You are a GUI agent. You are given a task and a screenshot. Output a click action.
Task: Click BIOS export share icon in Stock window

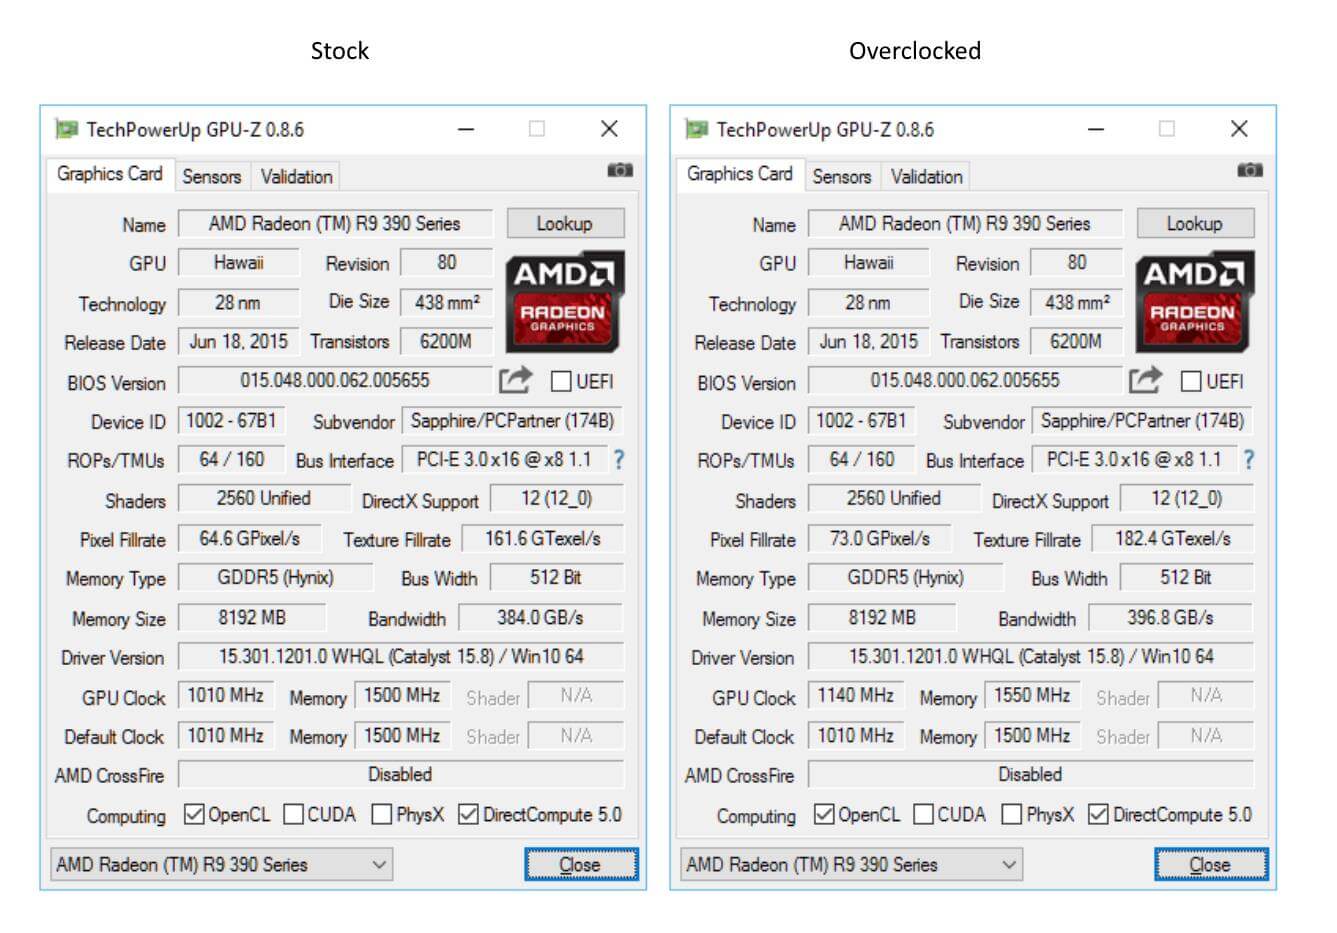tap(516, 381)
